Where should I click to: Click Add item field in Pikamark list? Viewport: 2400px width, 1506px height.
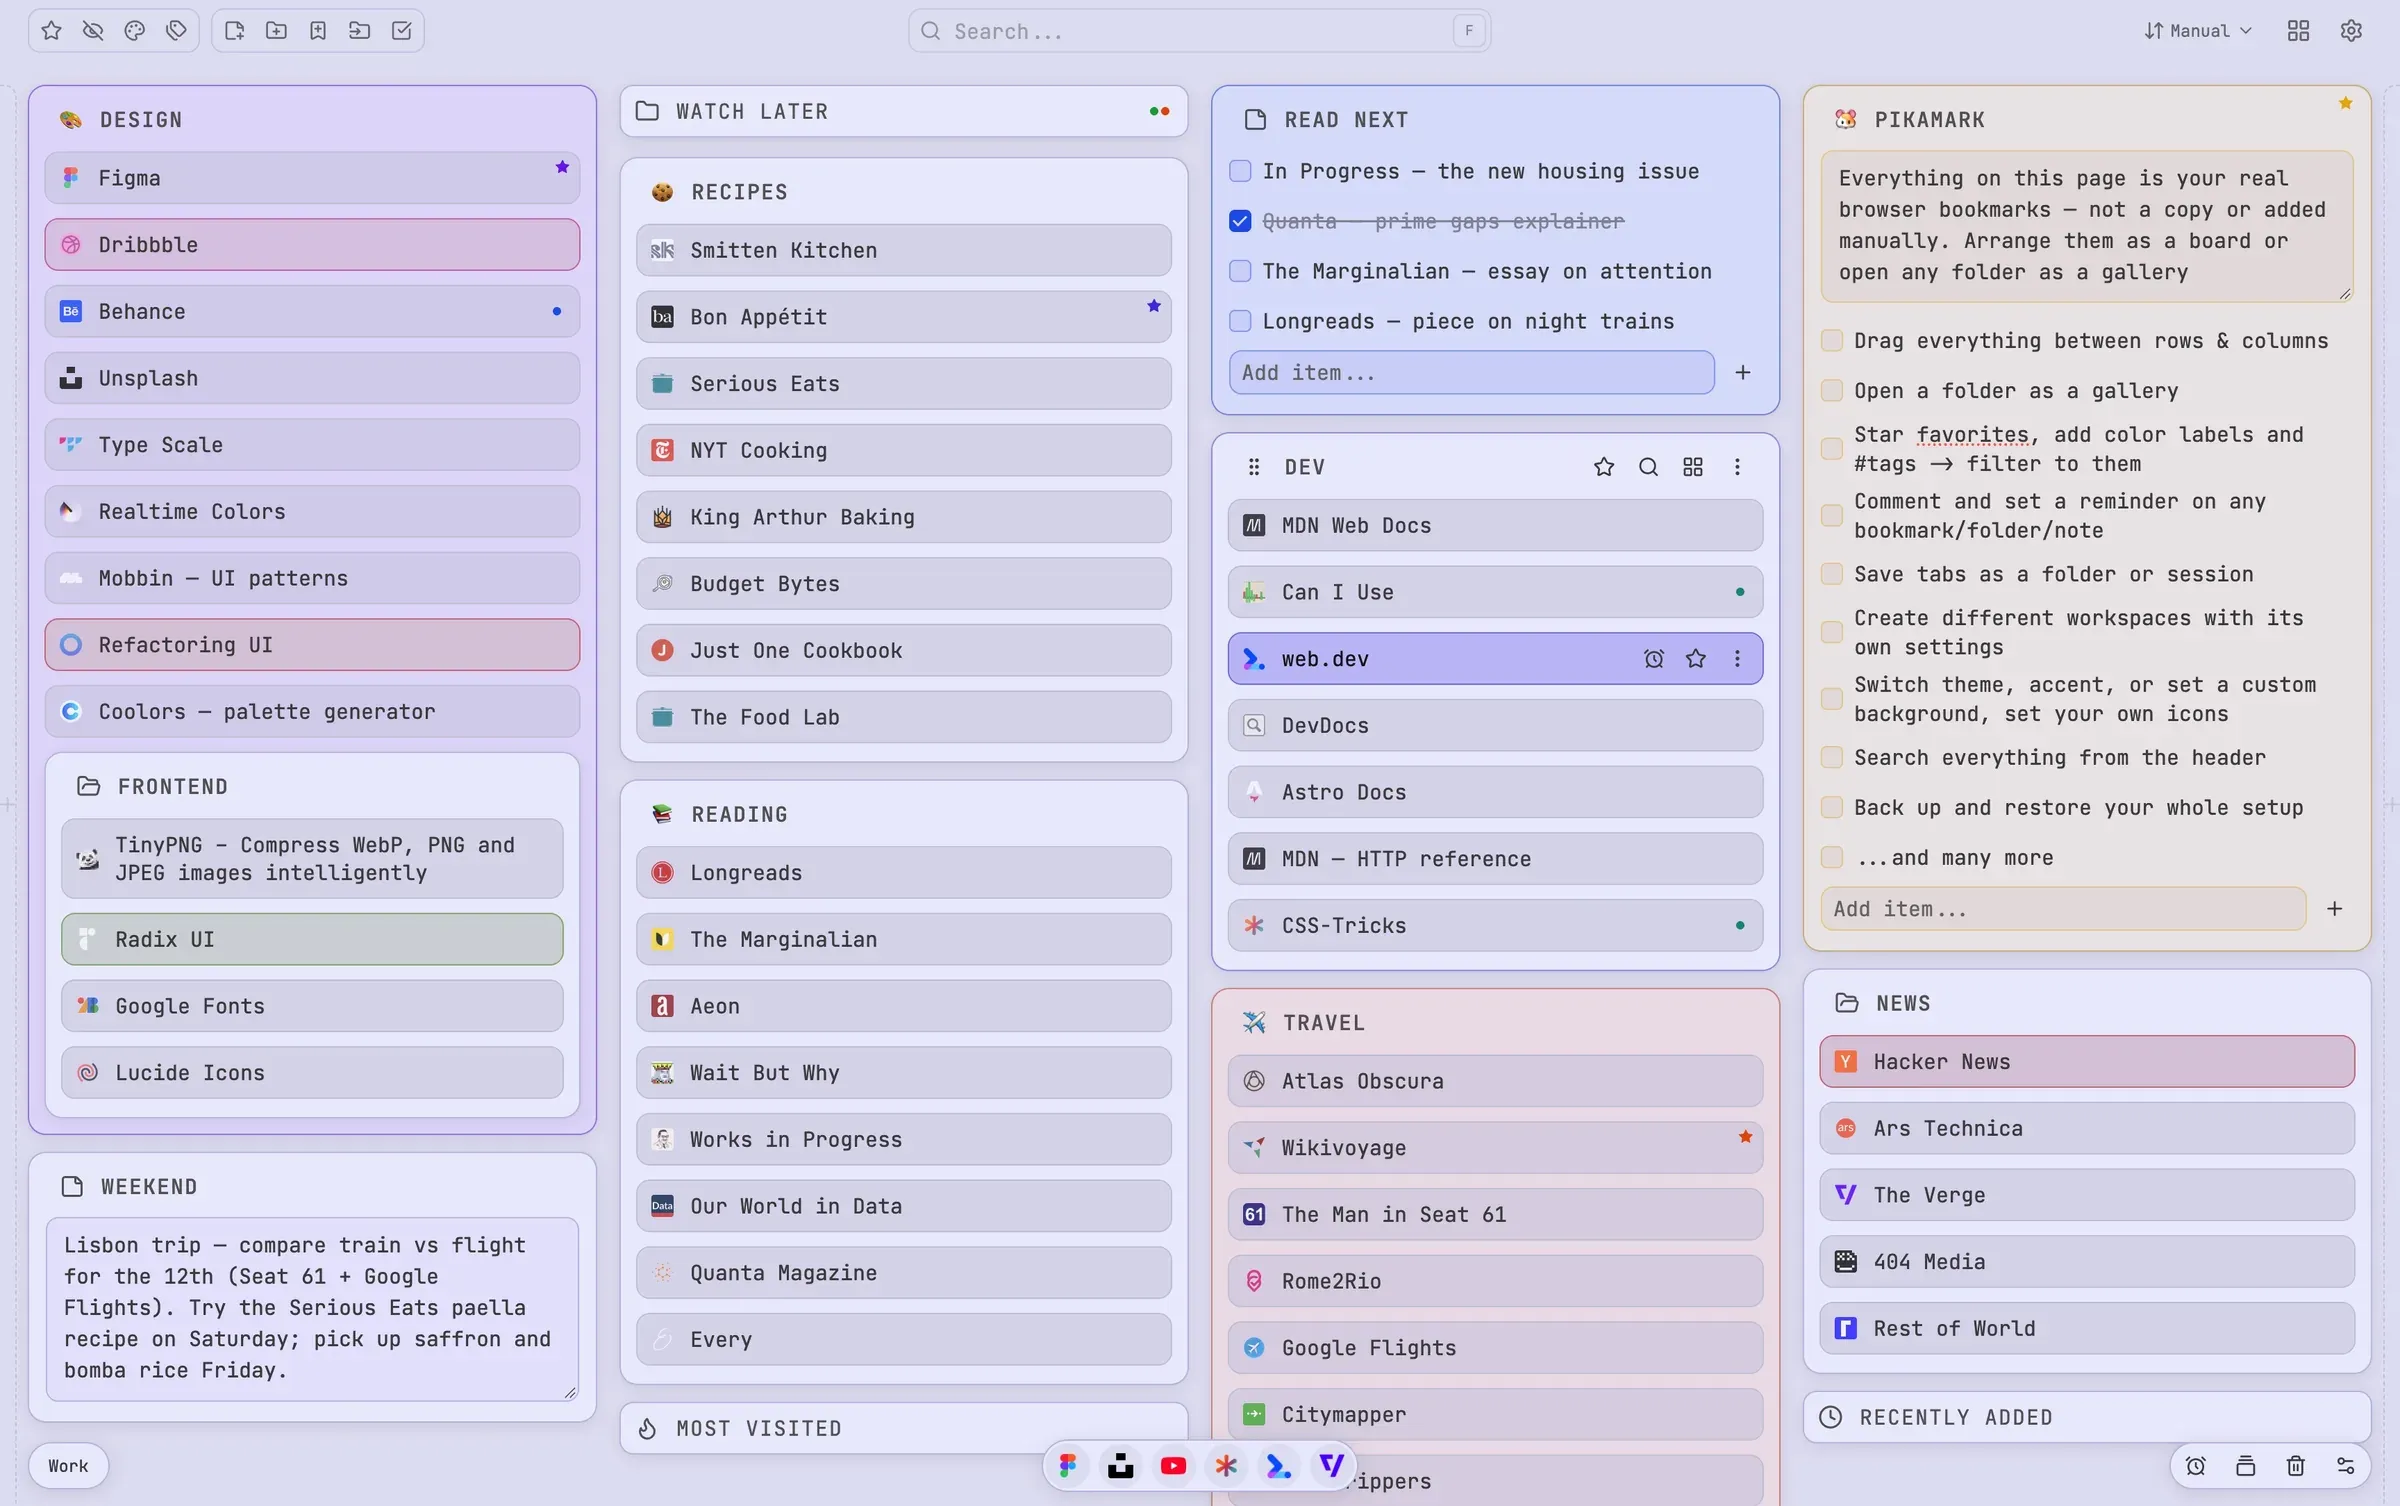(x=2063, y=909)
